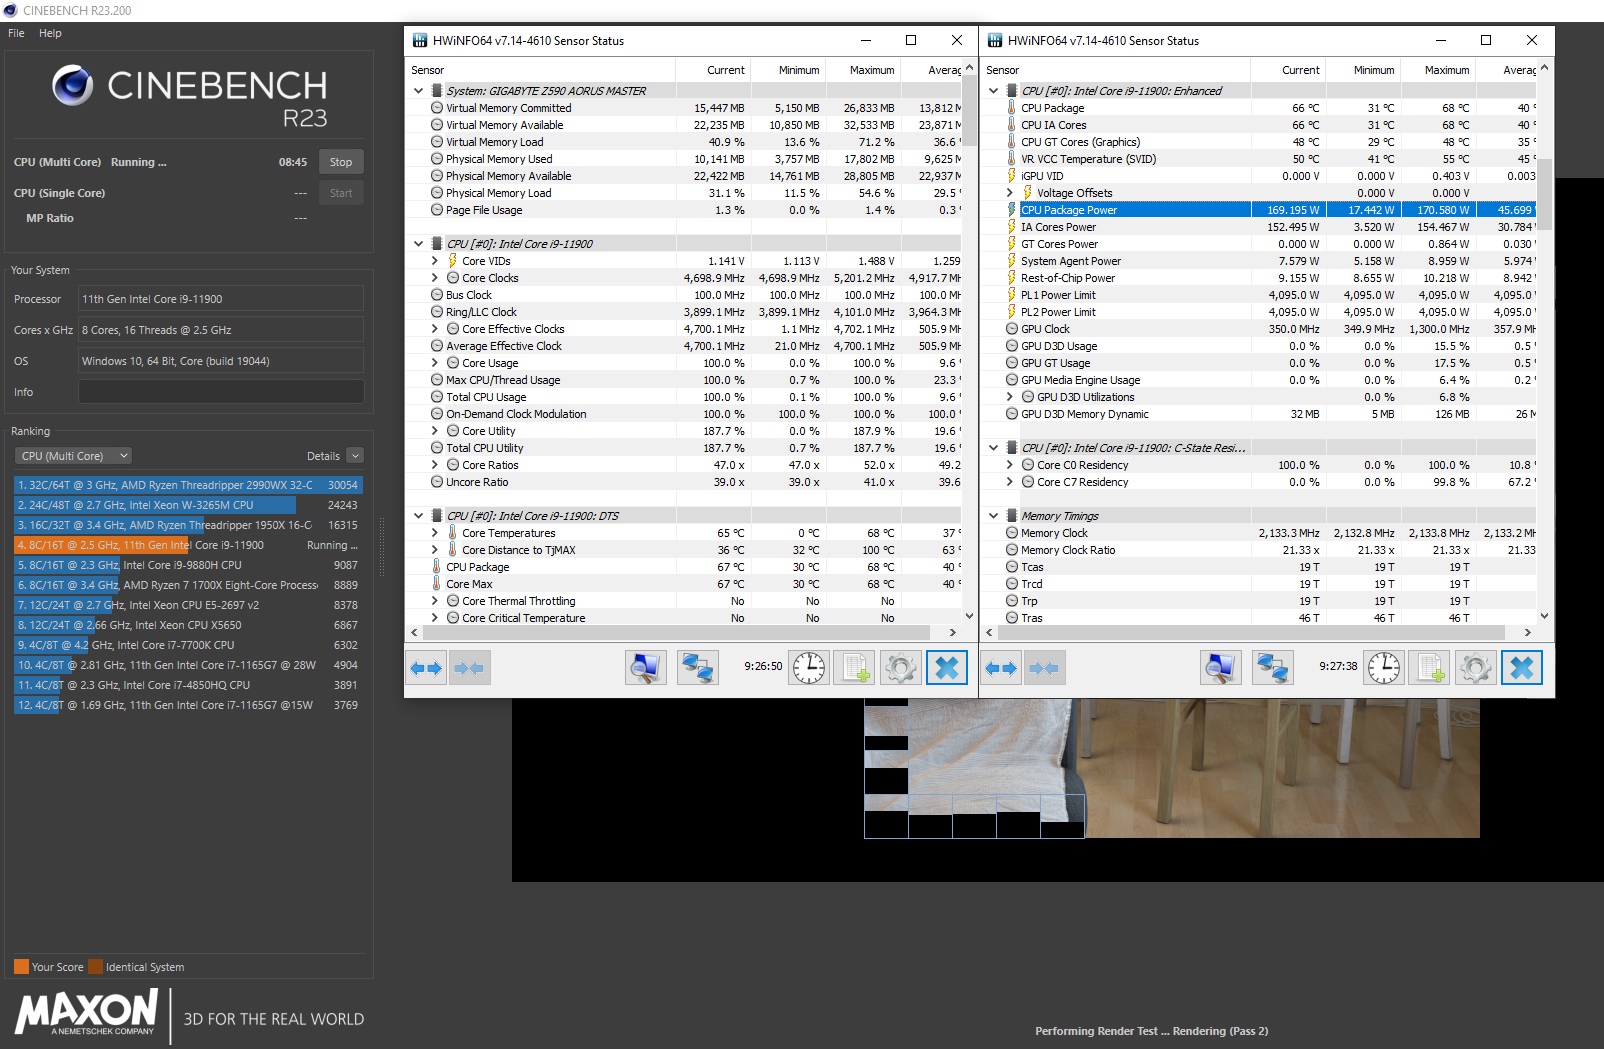Viewport: 1604px width, 1049px height.
Task: Click the Maximum column header in right HWiNFO window
Action: pos(1437,70)
